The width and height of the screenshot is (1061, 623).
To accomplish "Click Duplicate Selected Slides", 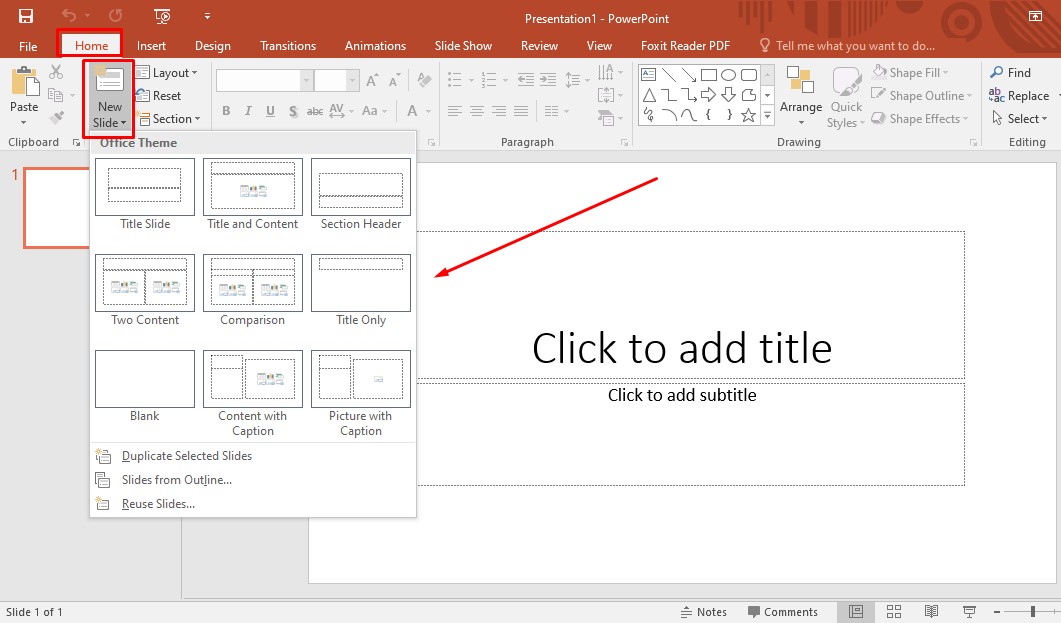I will [x=185, y=455].
